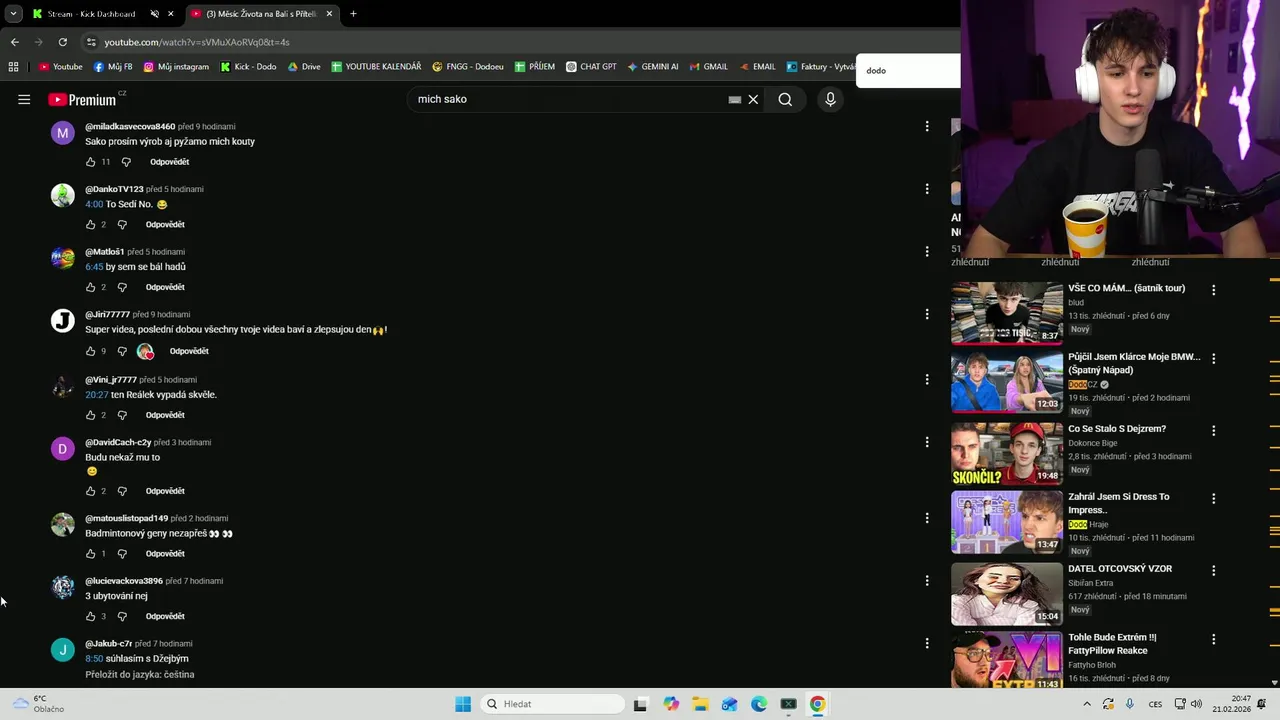Like @Jiri77777's comment
The image size is (1280, 720).
[x=91, y=351]
